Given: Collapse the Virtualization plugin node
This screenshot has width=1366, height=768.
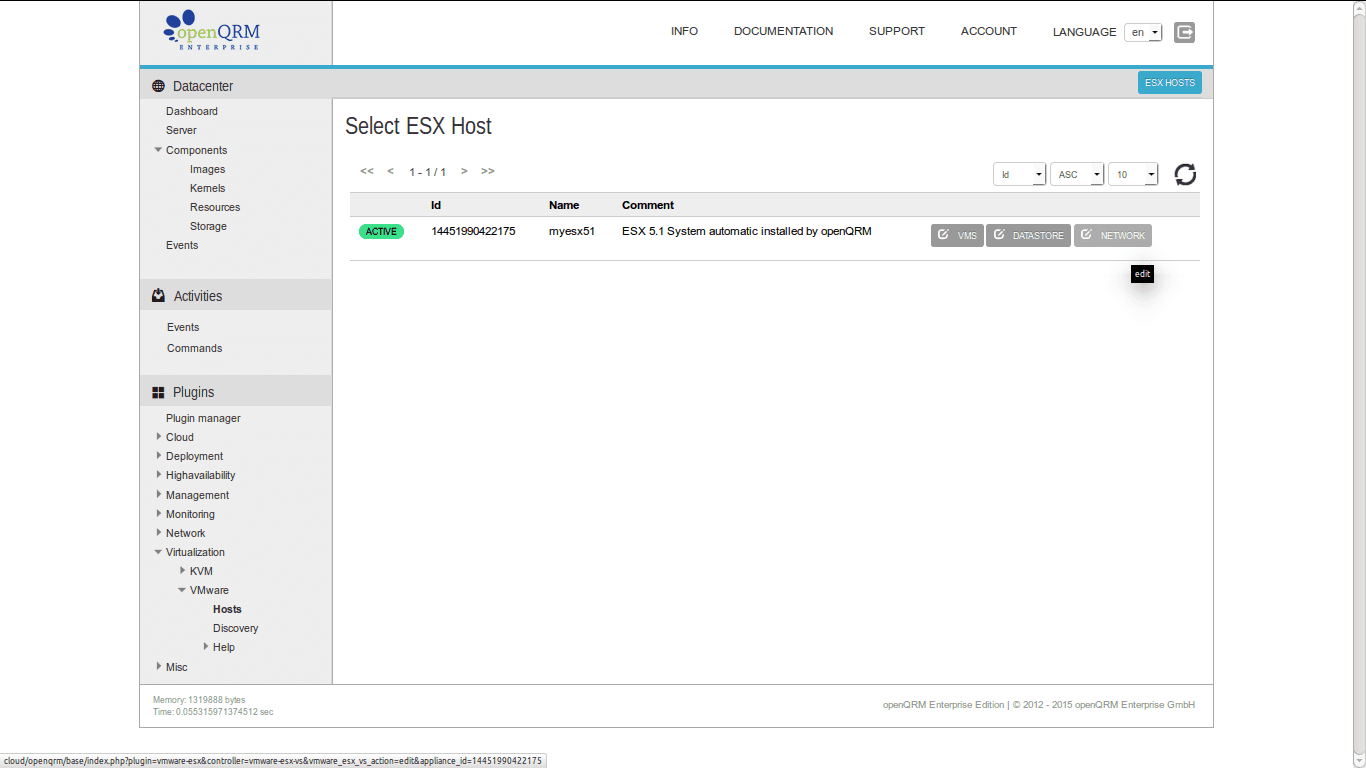Looking at the screenshot, I should pyautogui.click(x=158, y=552).
